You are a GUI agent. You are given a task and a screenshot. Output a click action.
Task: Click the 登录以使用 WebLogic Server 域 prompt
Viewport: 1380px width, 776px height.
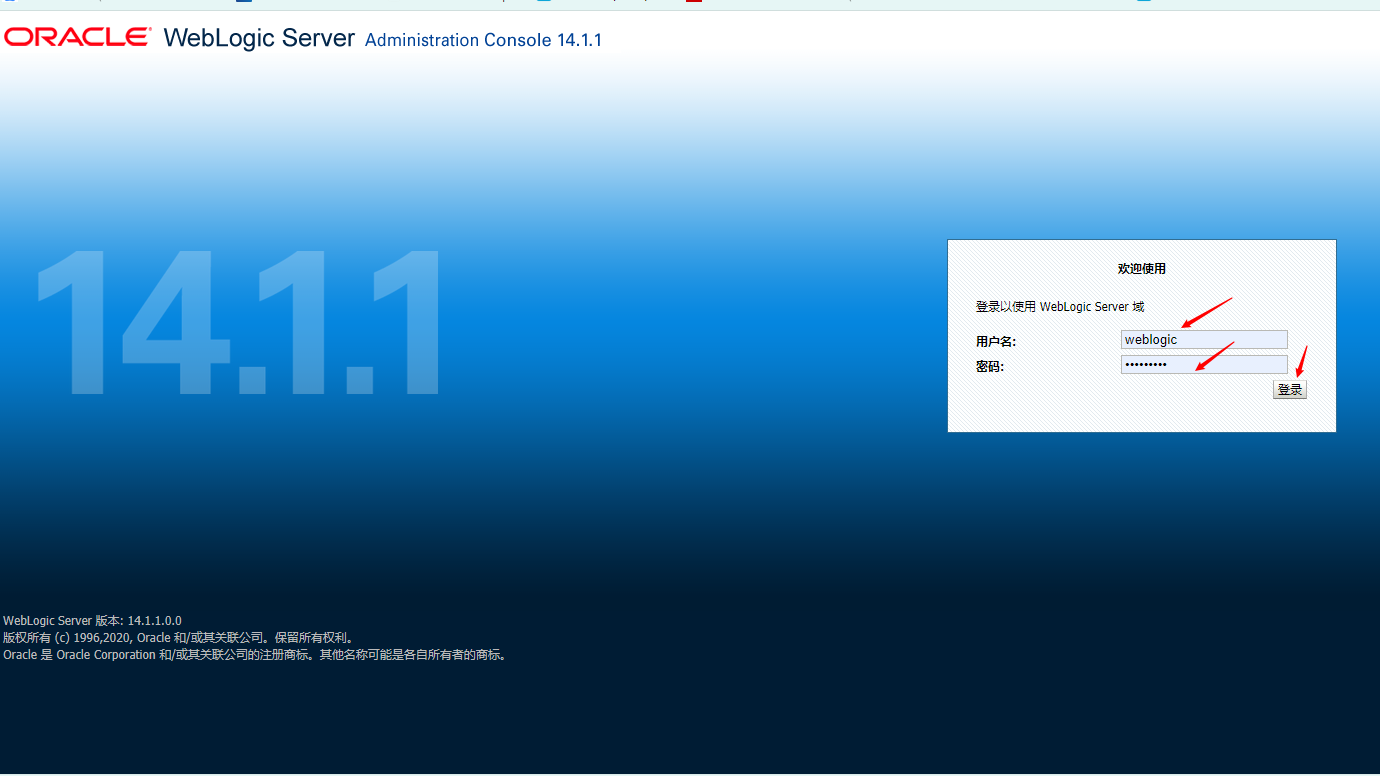(1060, 306)
